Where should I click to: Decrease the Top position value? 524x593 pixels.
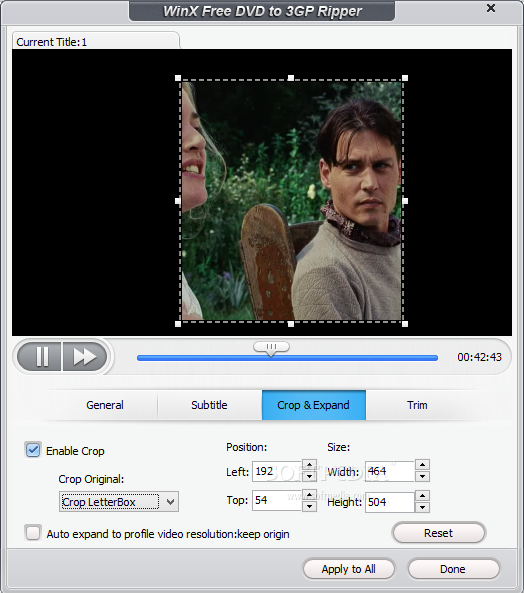pos(310,506)
